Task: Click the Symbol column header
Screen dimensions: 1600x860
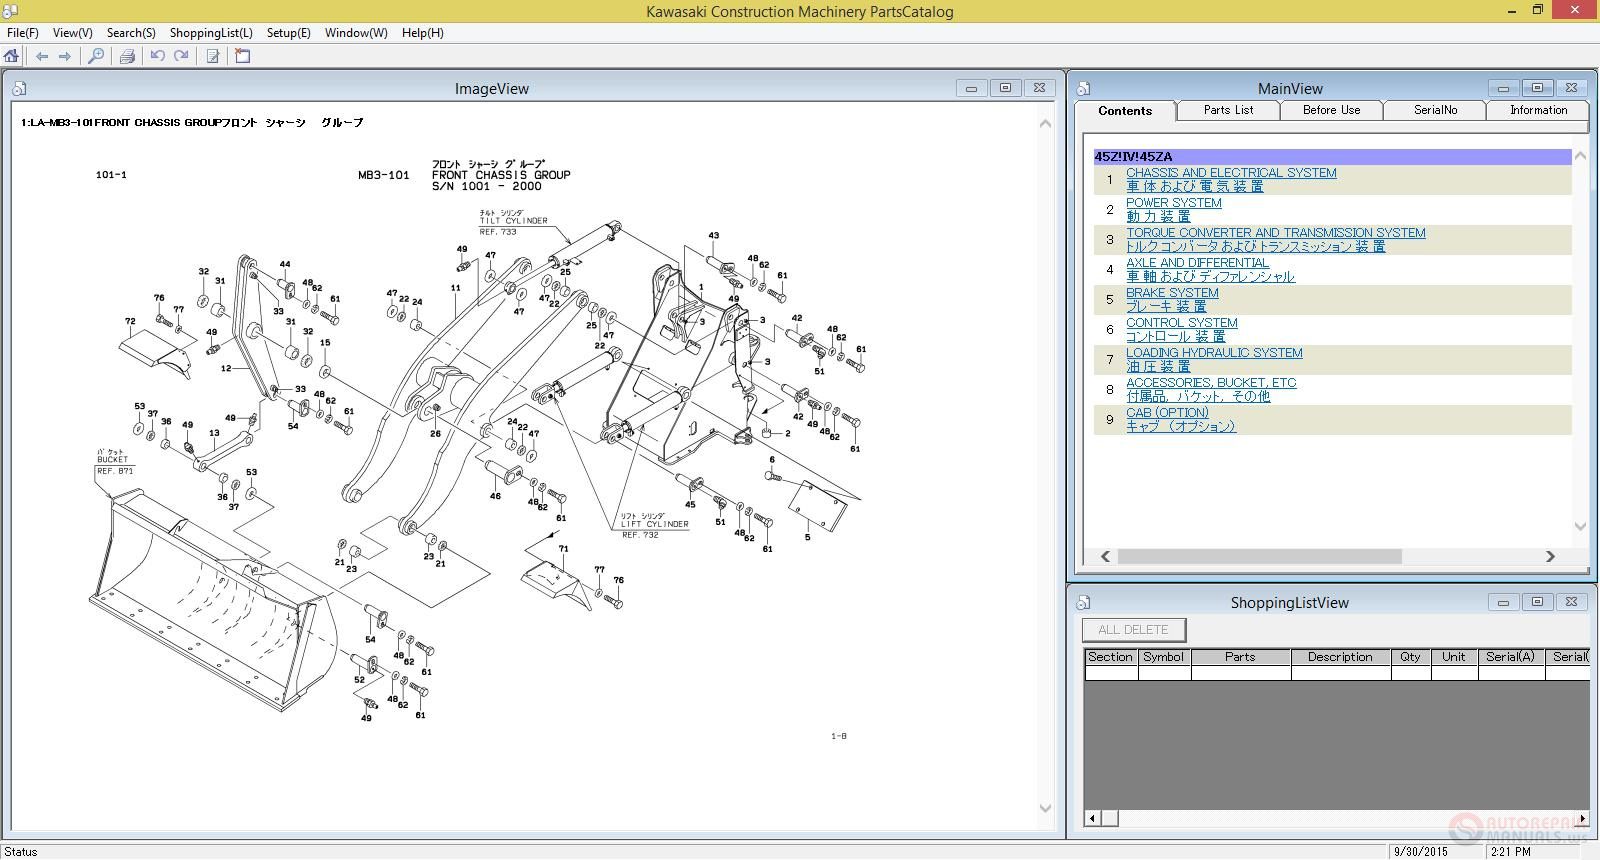Action: 1164,657
